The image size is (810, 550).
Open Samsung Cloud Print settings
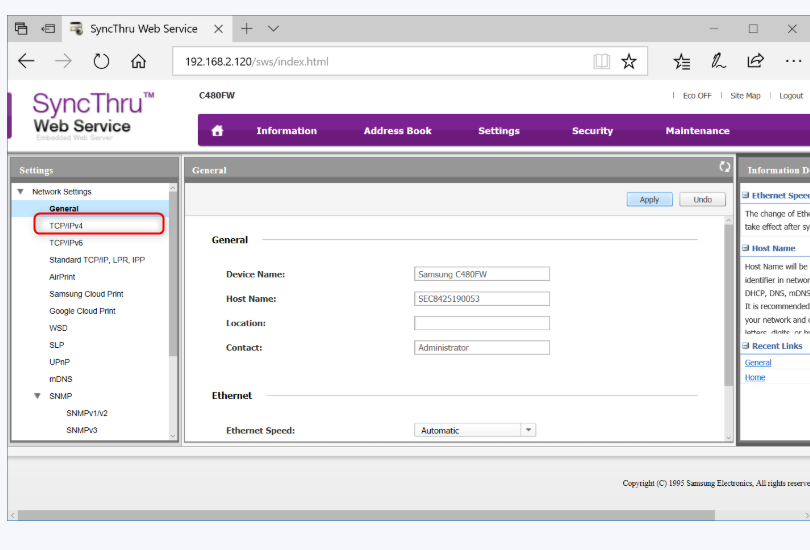tap(86, 294)
